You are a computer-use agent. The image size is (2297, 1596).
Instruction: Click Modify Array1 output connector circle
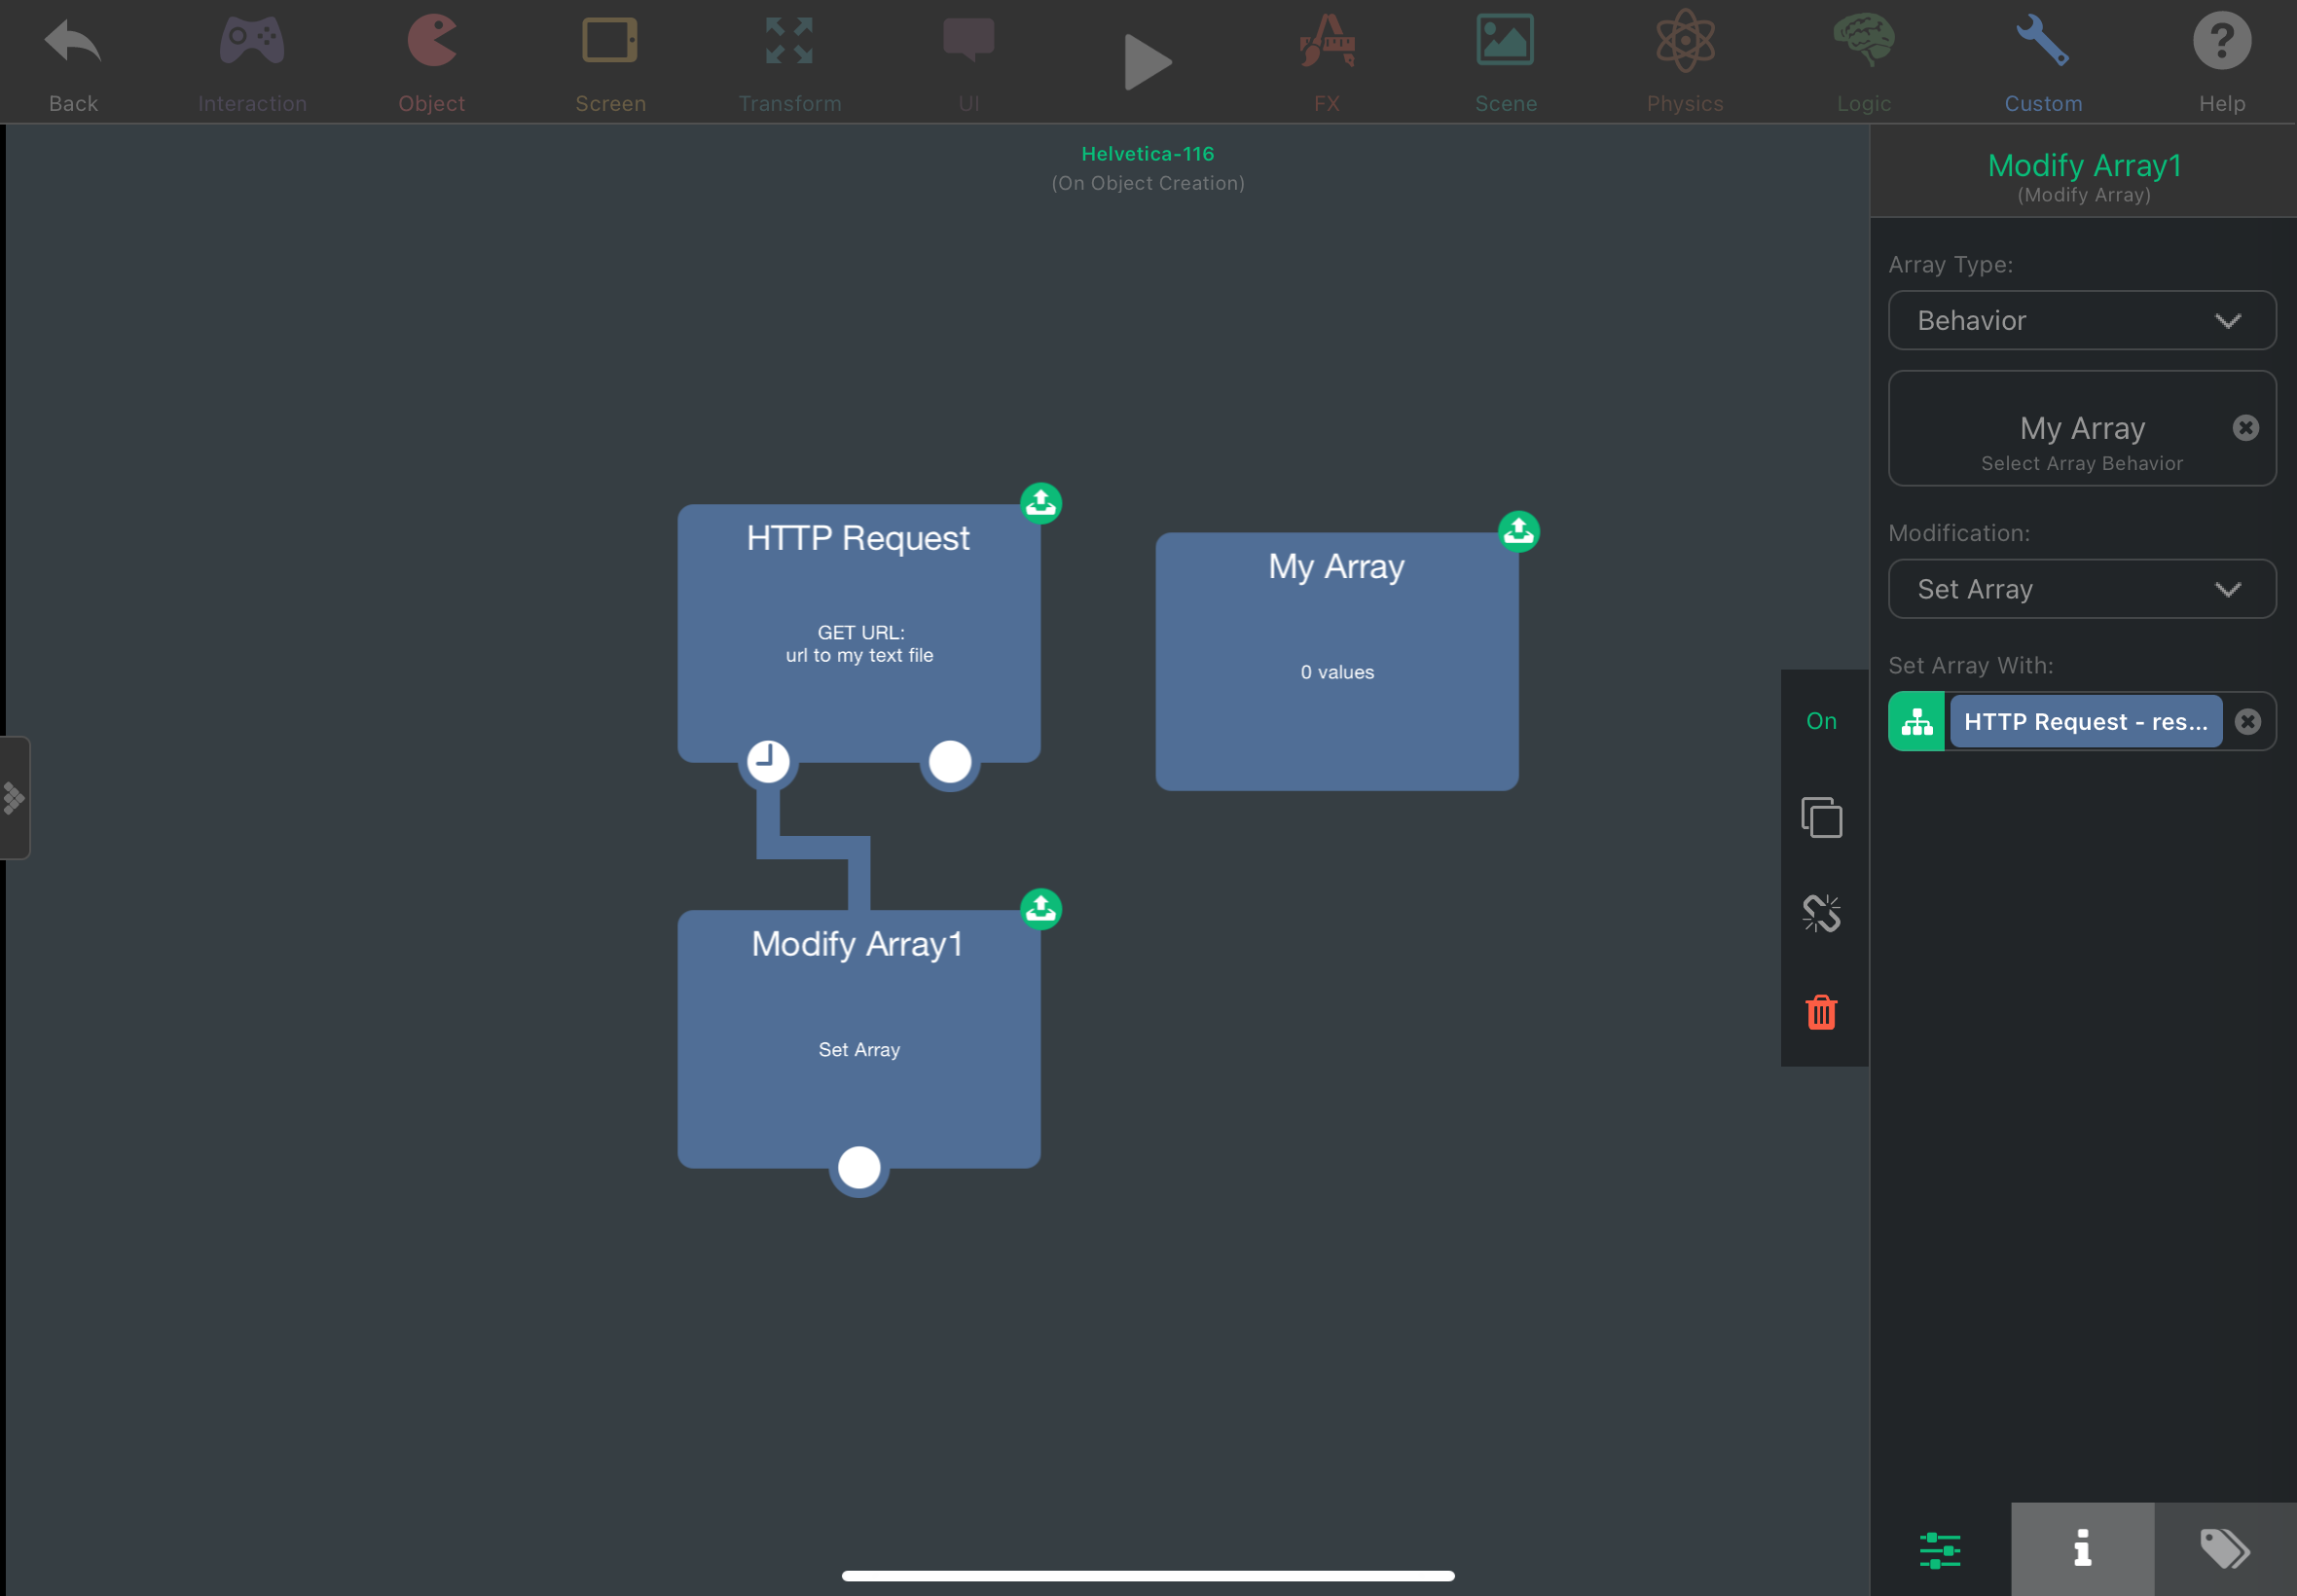[858, 1167]
